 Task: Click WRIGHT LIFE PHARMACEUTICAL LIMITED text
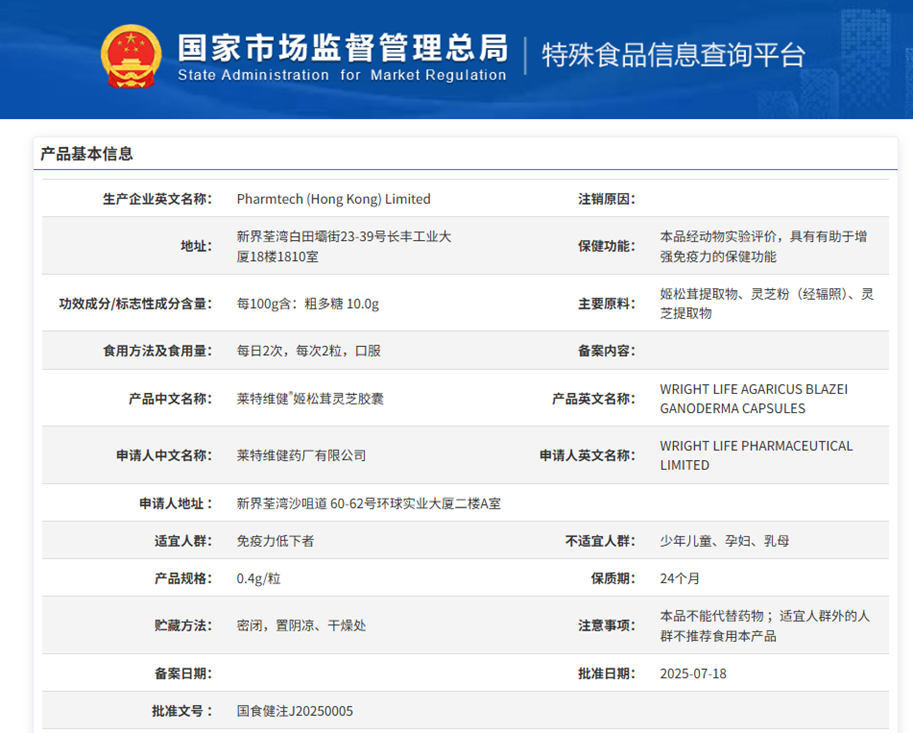coord(756,455)
